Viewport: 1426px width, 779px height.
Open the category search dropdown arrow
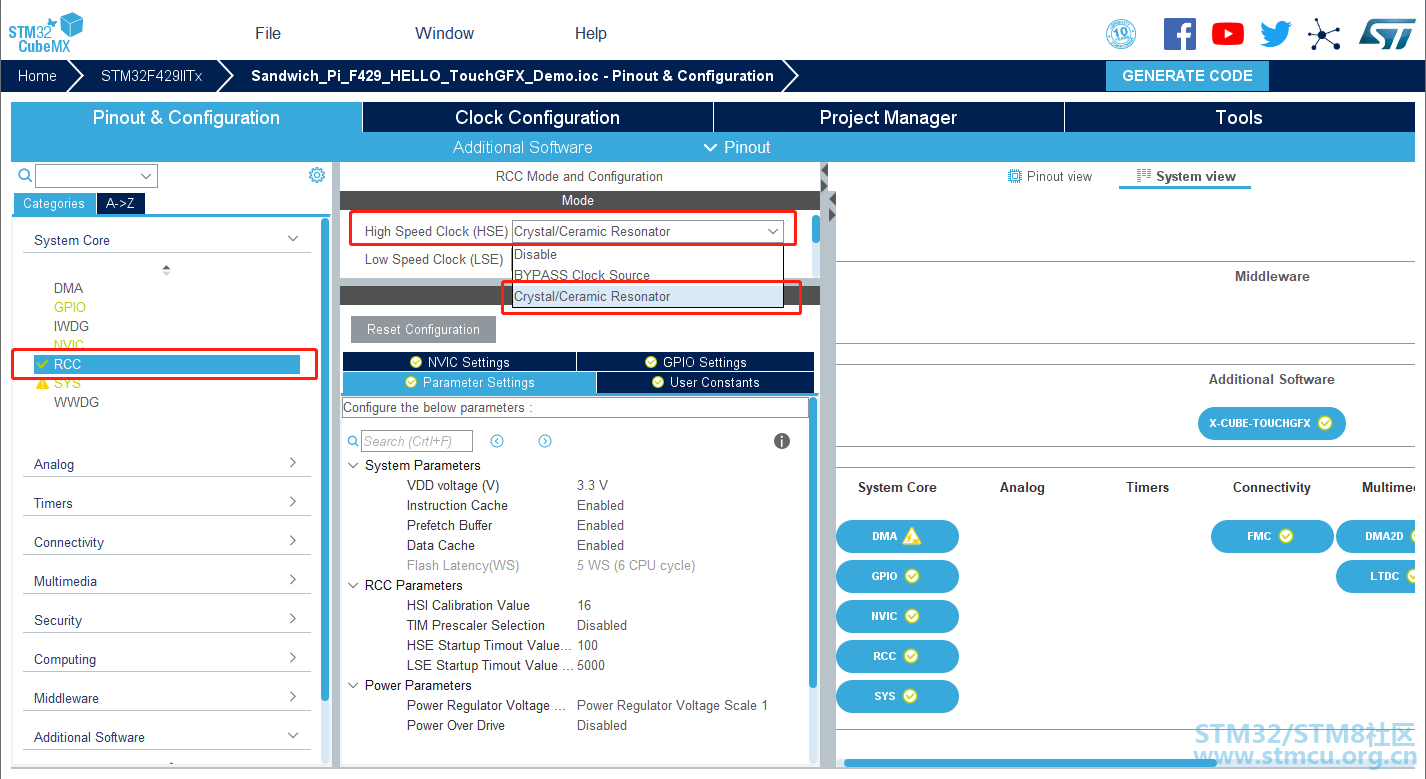click(147, 176)
